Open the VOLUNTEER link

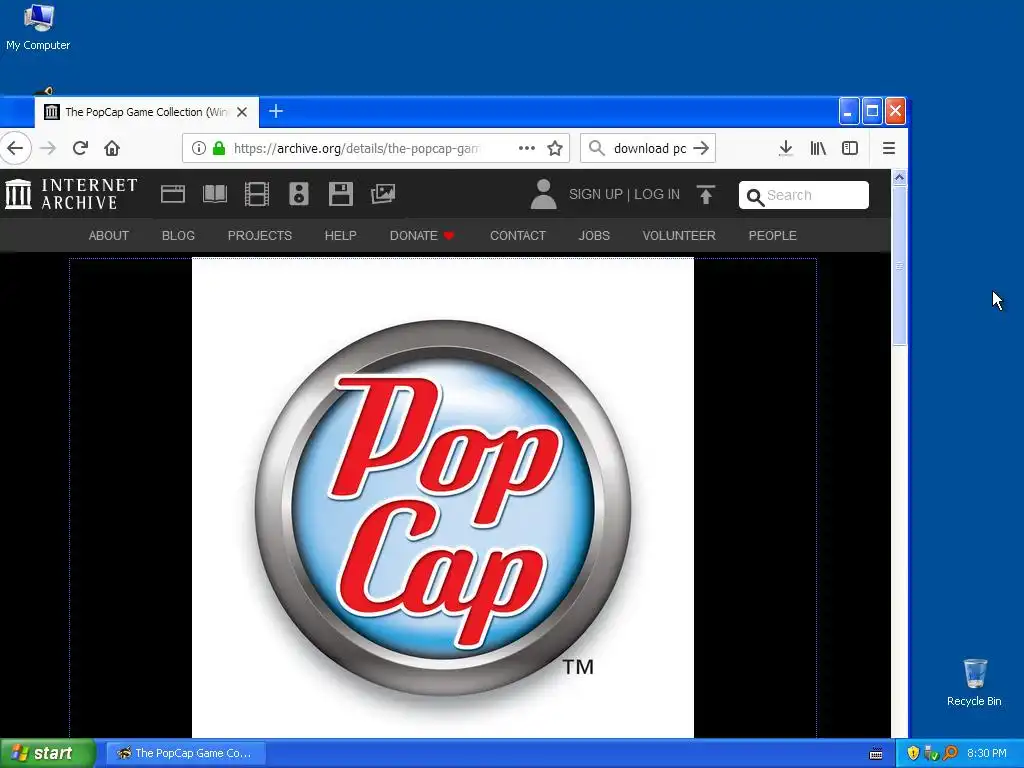[679, 236]
